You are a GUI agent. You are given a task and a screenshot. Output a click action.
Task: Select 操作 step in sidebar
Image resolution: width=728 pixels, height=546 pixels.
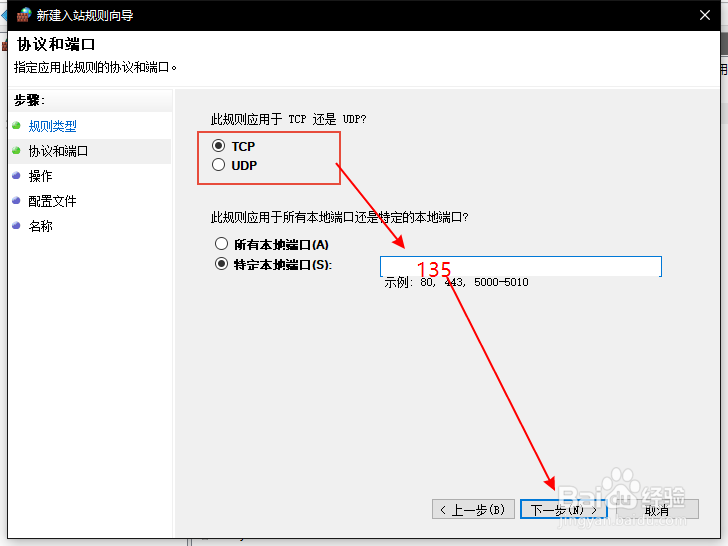coord(40,176)
